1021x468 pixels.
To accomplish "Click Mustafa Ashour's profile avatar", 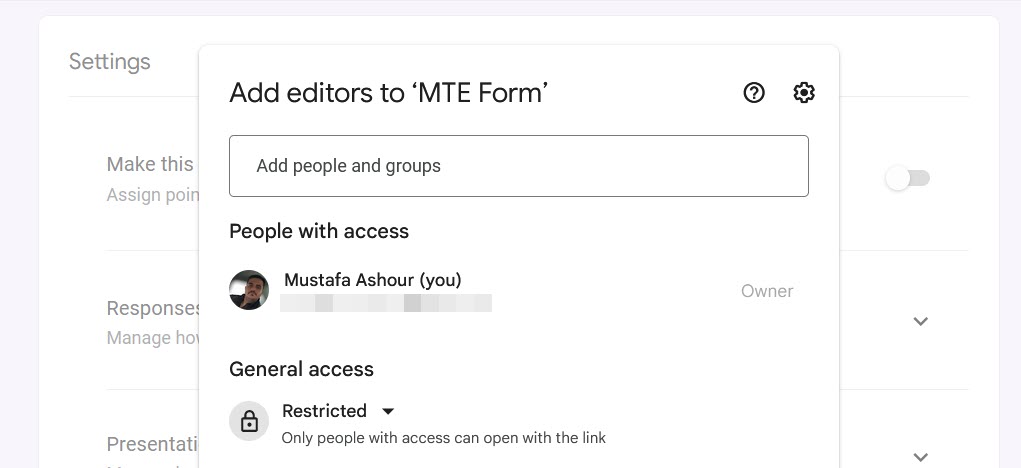I will [x=249, y=290].
